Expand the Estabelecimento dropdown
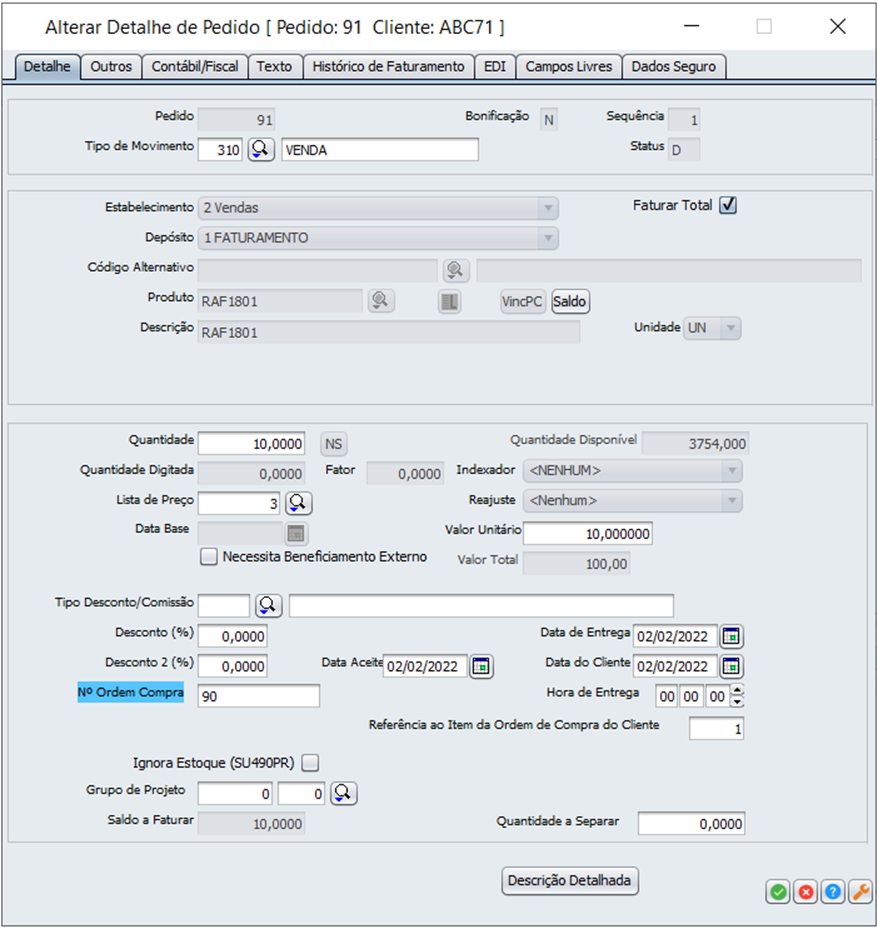Screen dimensions: 878x929 point(548,208)
